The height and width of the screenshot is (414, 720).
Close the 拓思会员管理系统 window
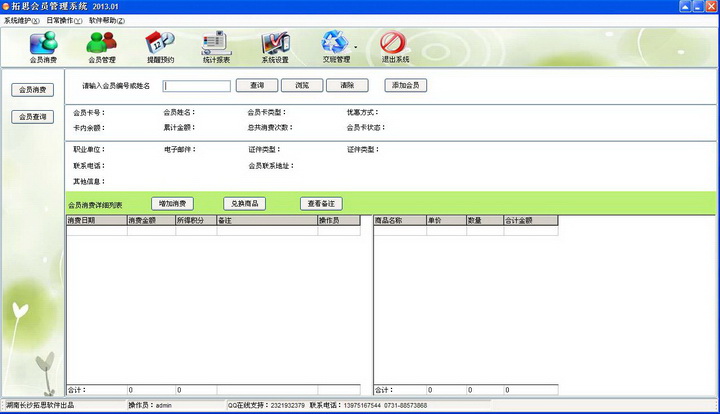tap(711, 6)
